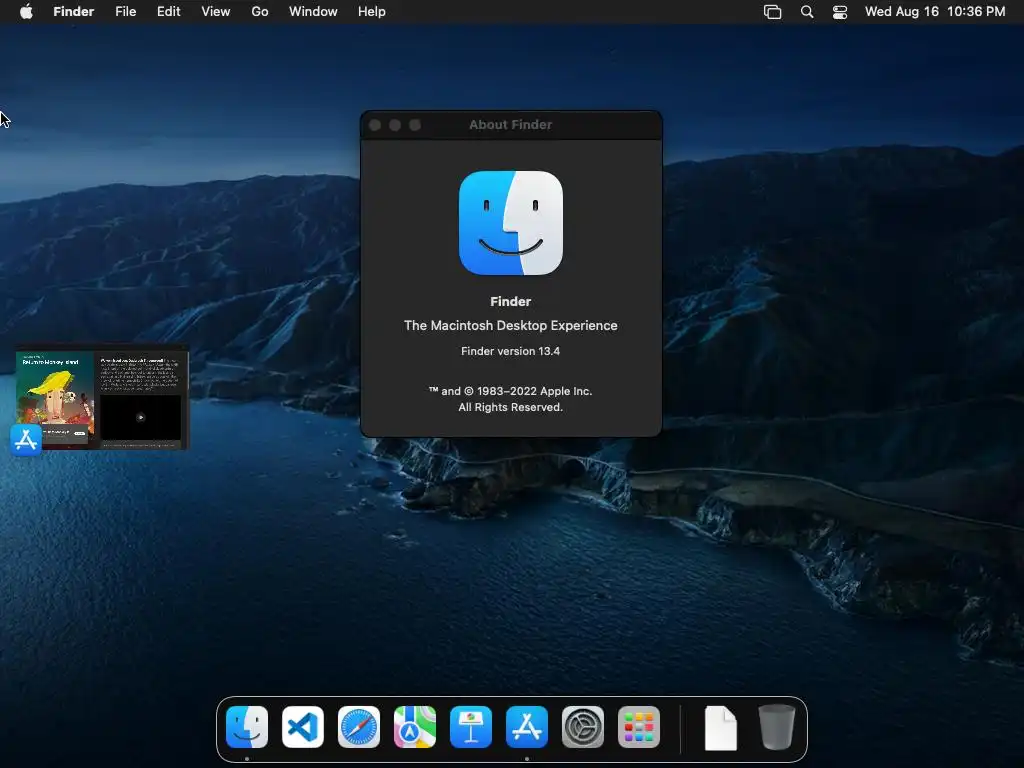Open Keynote from the Dock
Screen dimensions: 1024x768
(471, 727)
